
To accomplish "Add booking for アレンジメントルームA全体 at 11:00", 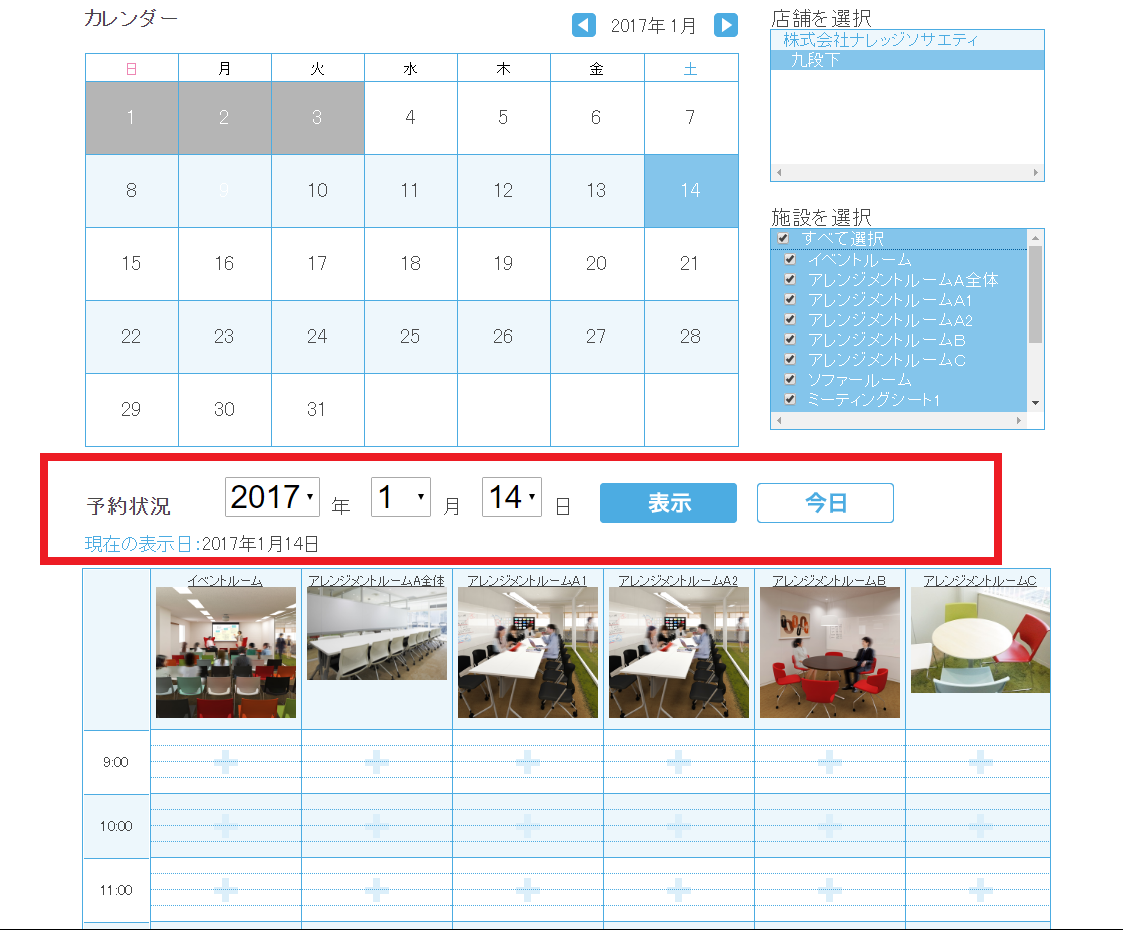I will coord(376,890).
